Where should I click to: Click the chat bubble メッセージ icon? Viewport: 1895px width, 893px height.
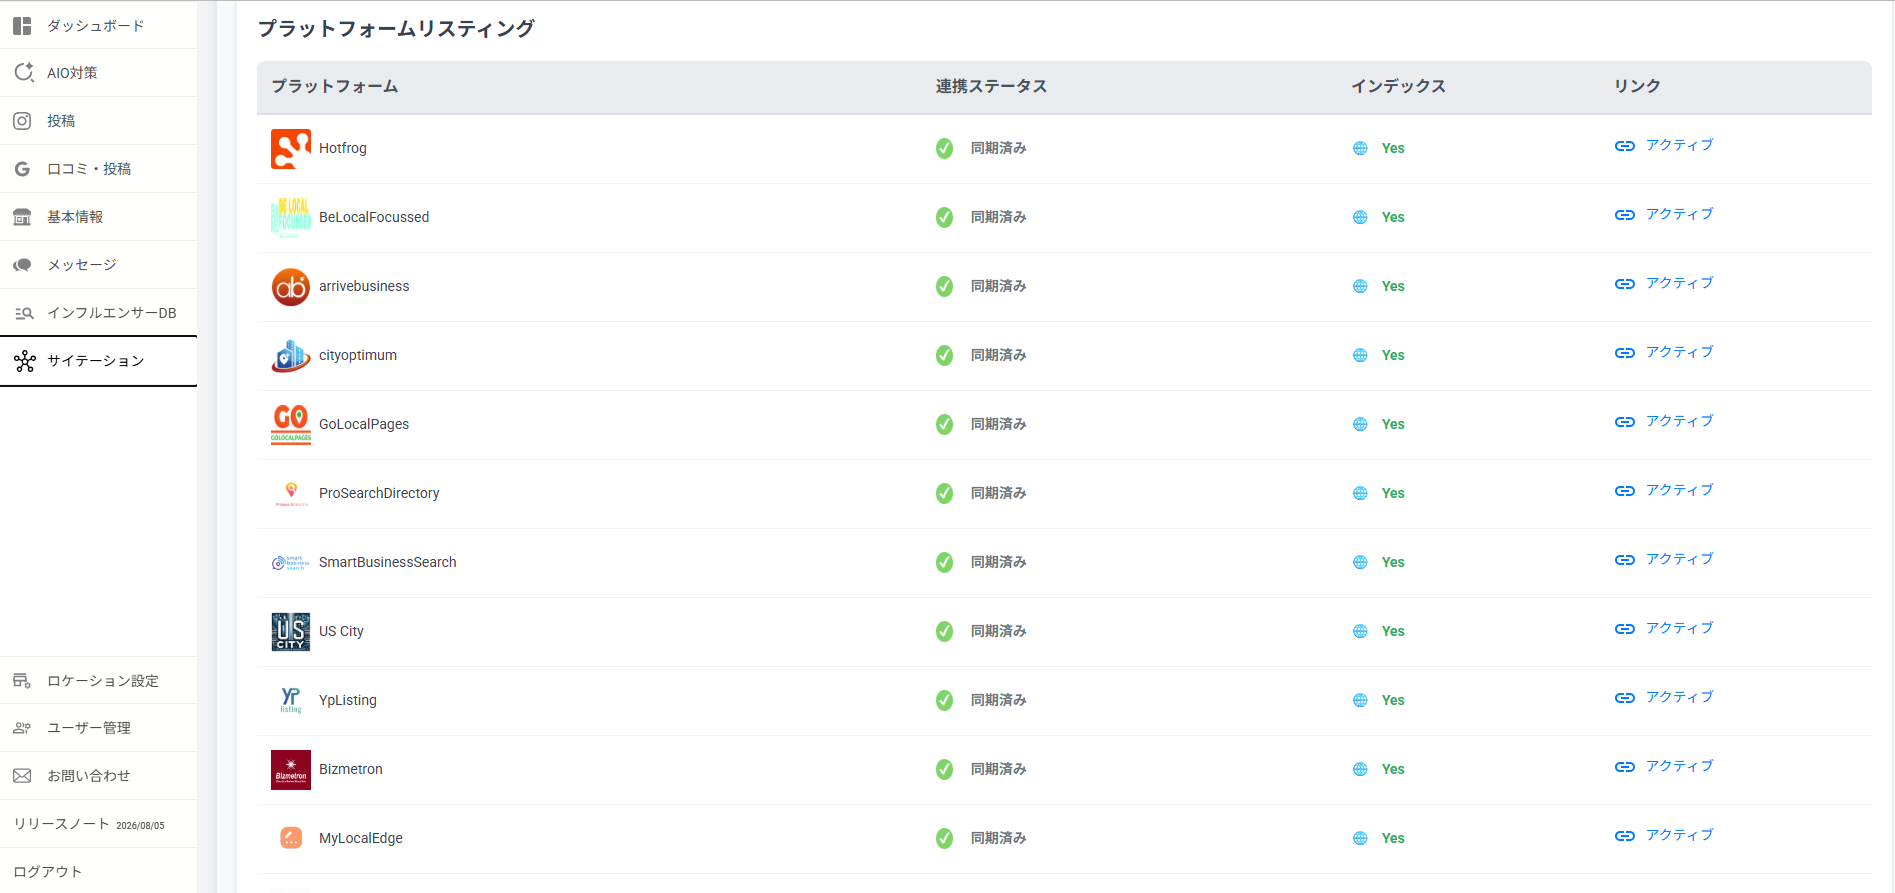(22, 265)
